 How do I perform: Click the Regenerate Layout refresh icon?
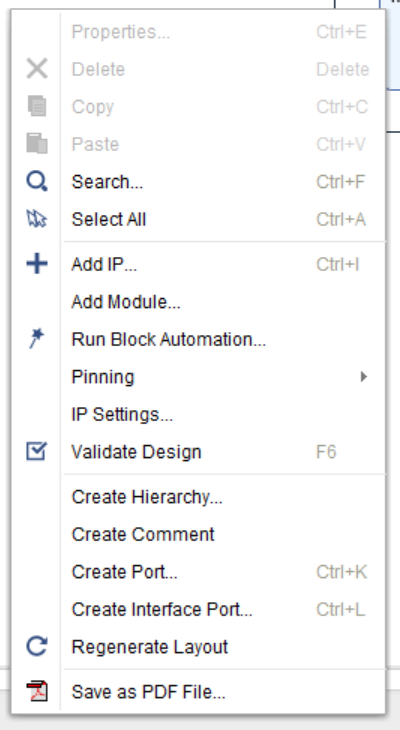pyautogui.click(x=37, y=646)
